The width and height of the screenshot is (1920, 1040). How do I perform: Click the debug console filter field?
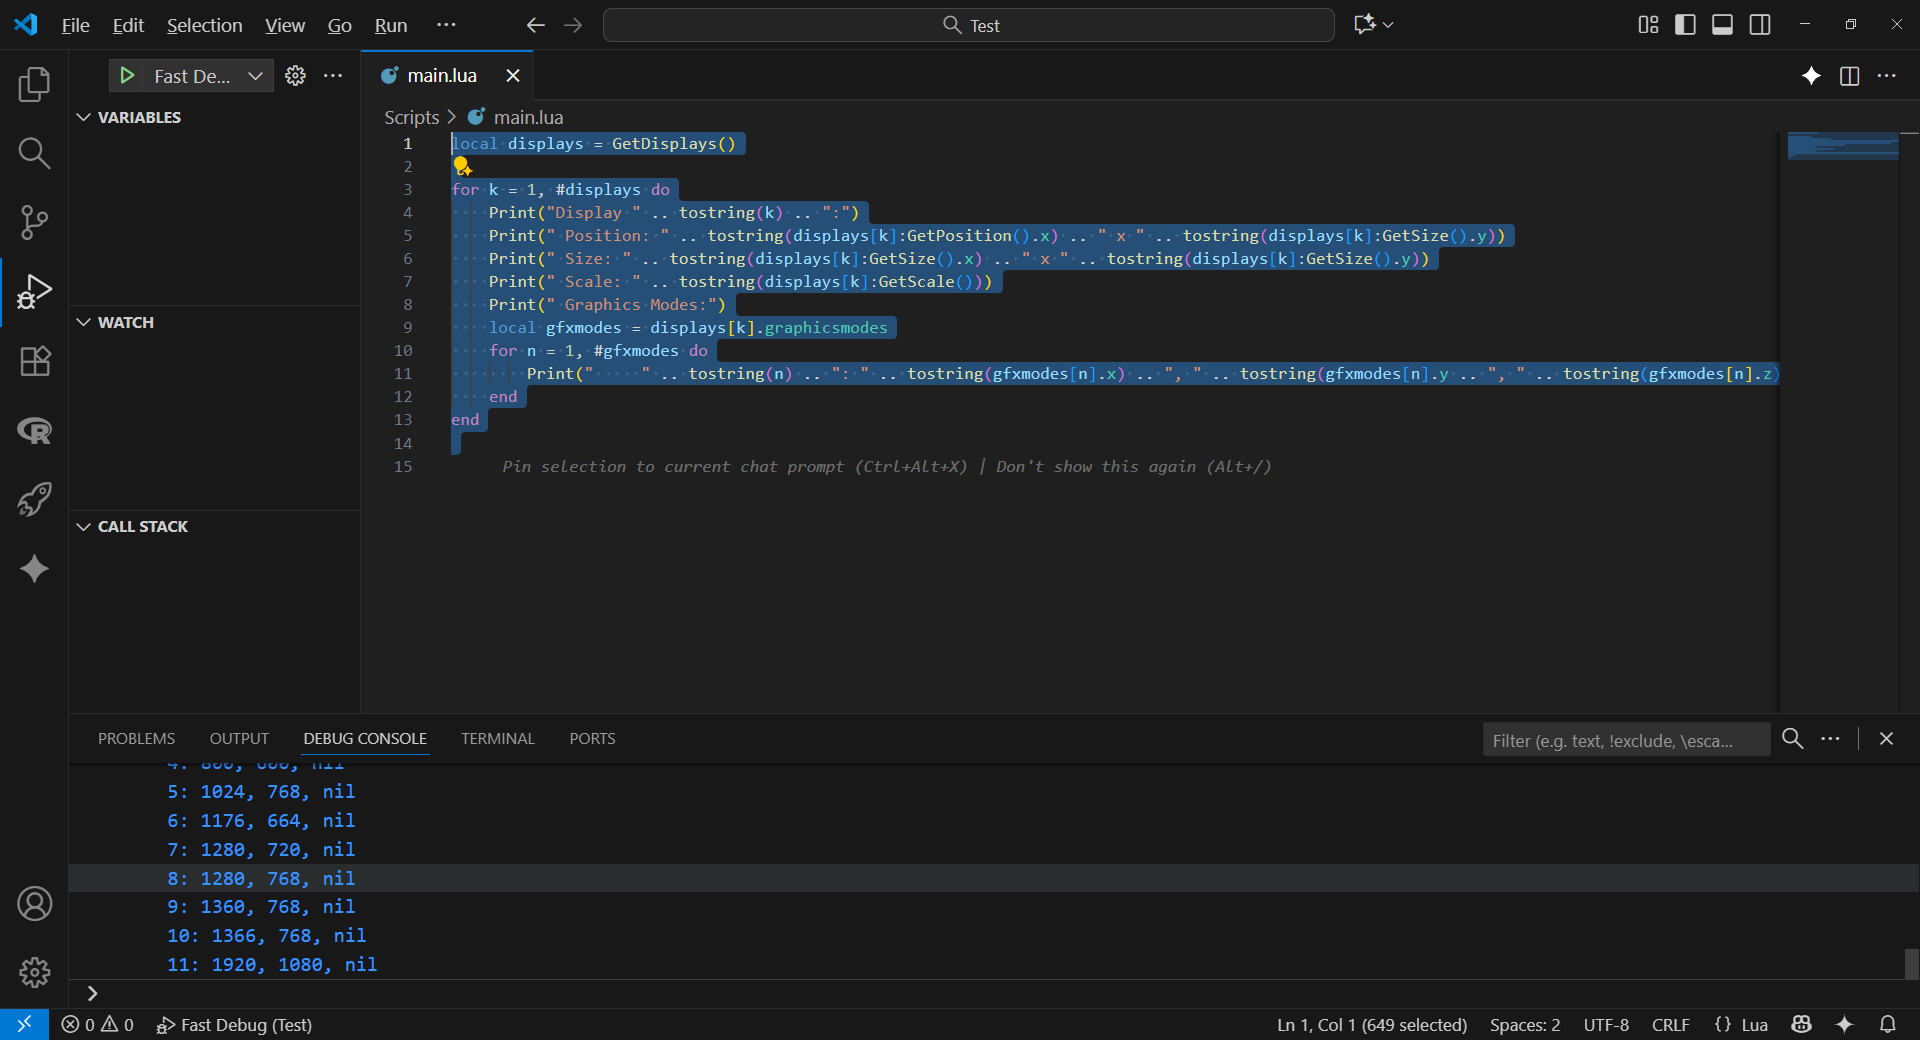pyautogui.click(x=1624, y=740)
